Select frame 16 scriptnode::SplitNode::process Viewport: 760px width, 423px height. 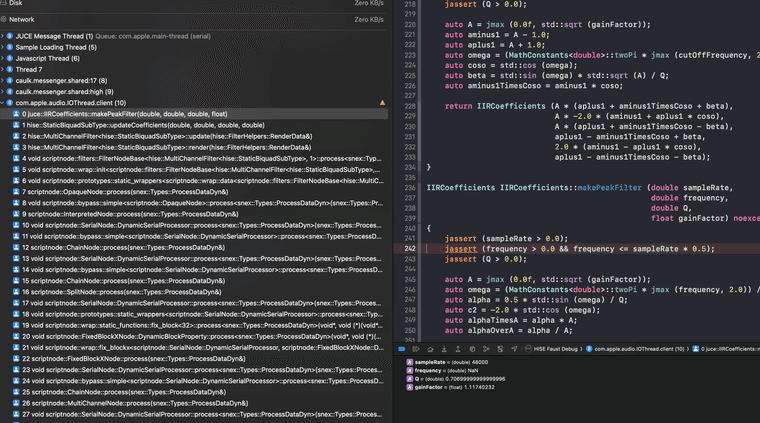[x=194, y=292]
